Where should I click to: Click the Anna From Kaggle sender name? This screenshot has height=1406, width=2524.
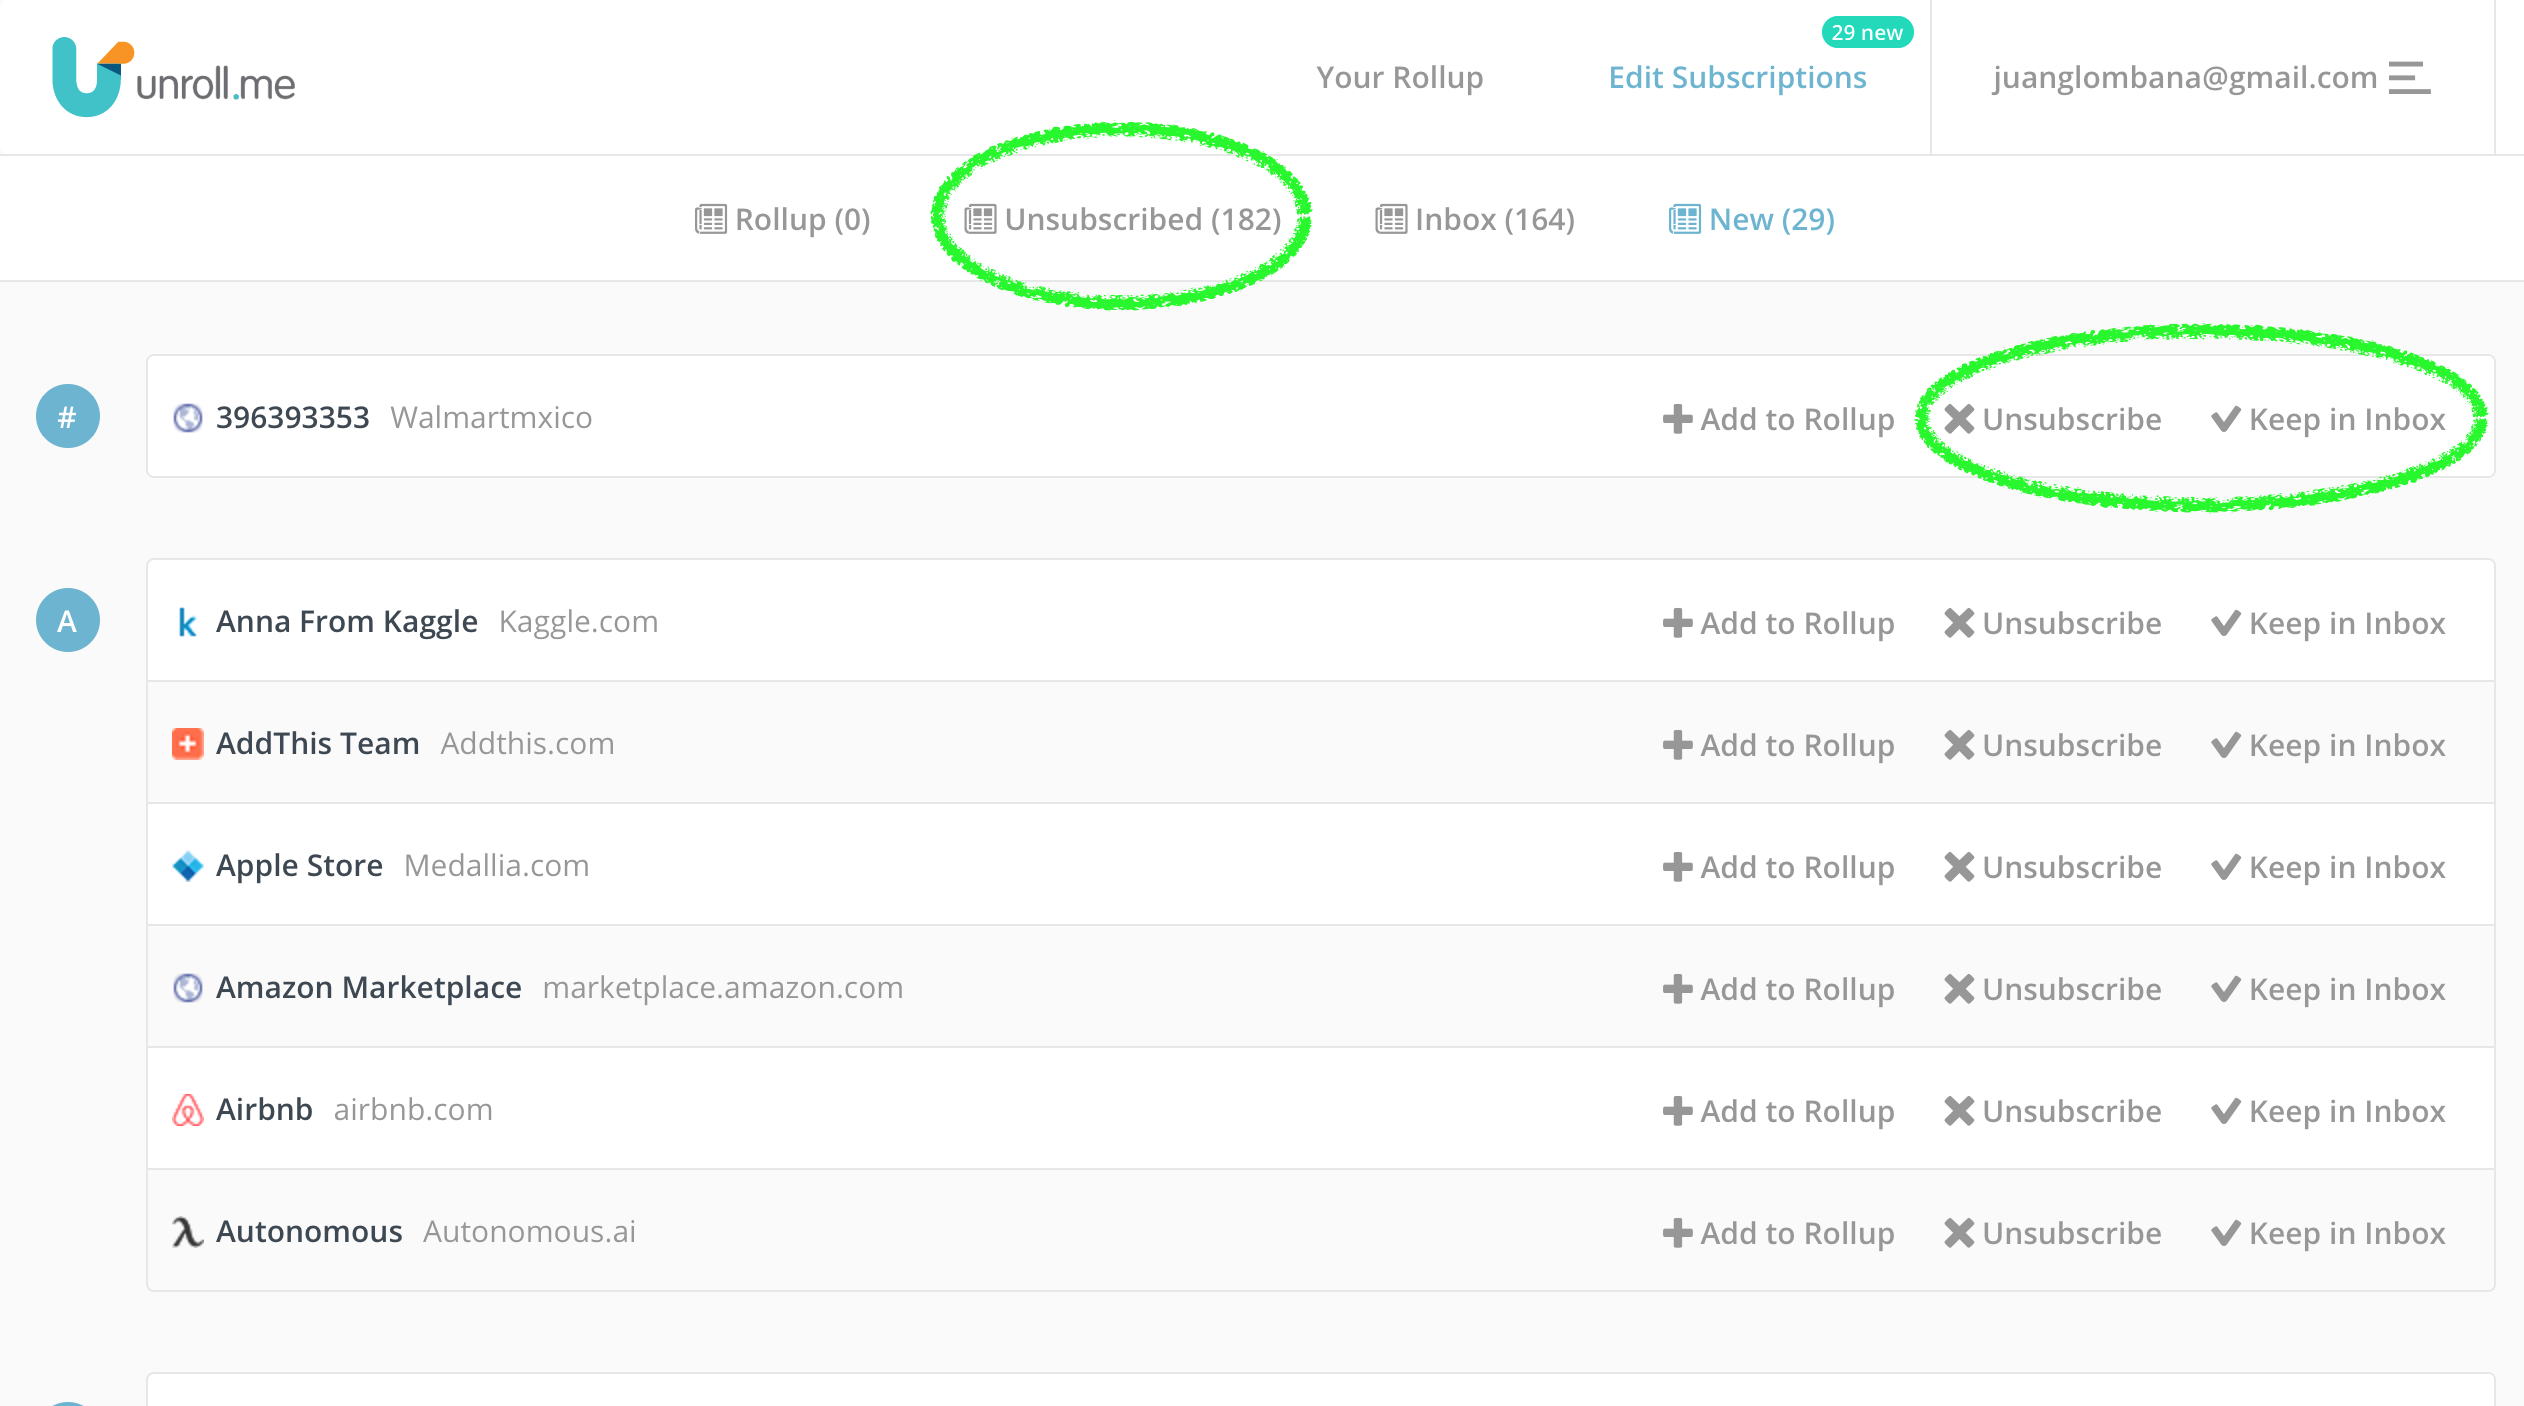click(x=347, y=622)
